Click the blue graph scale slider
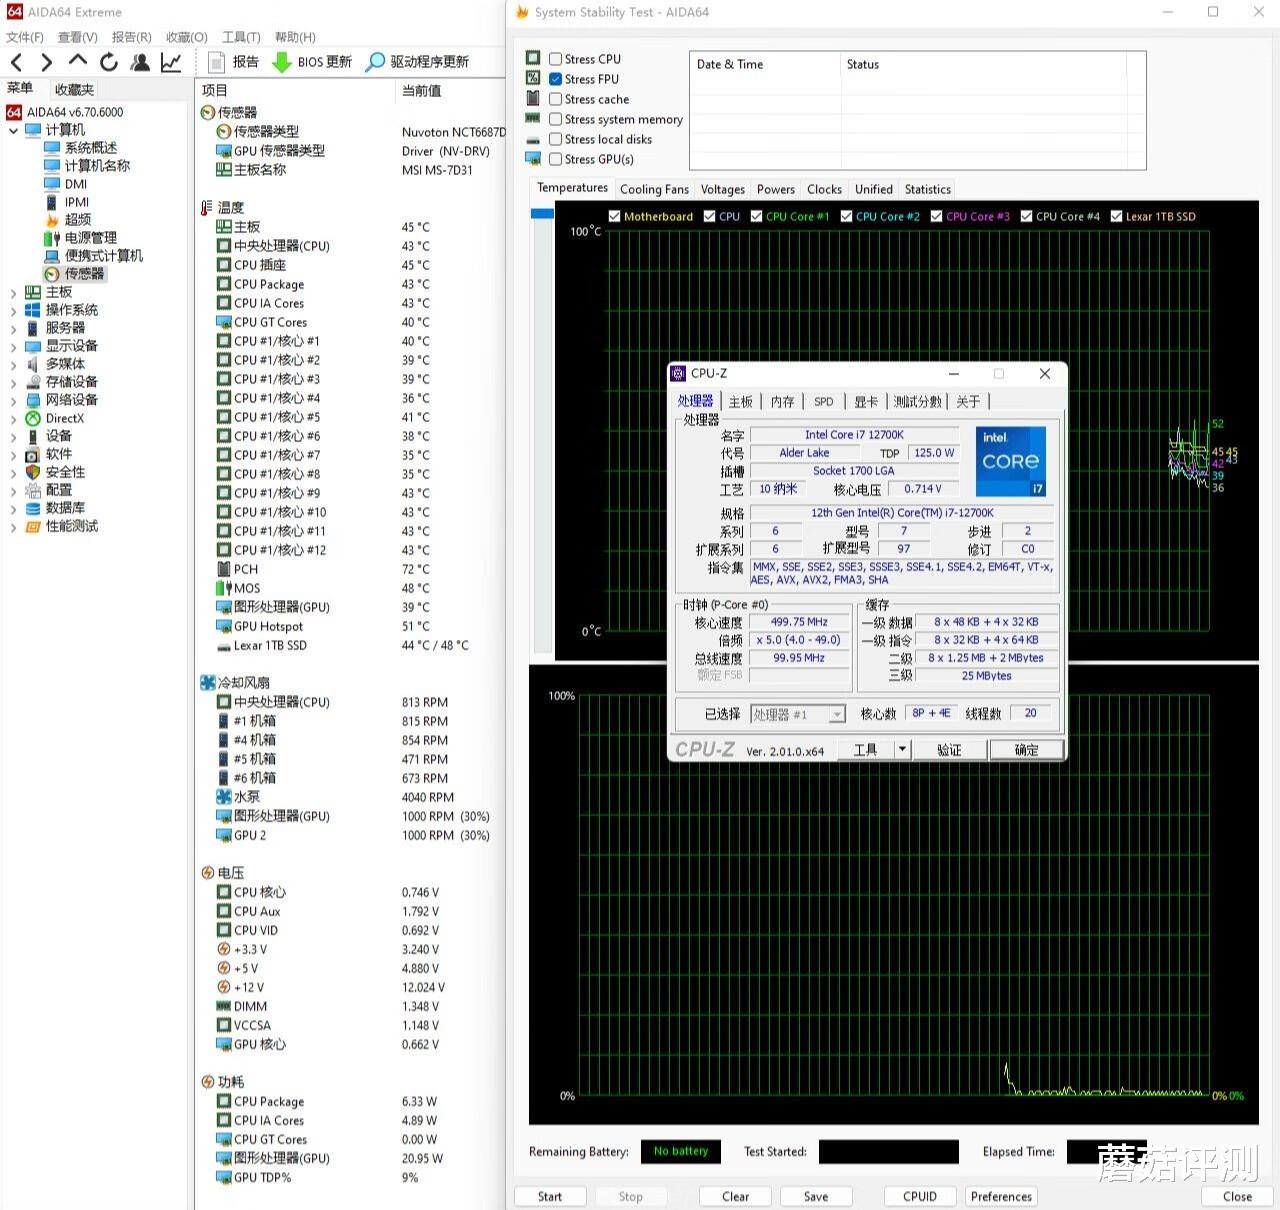1280x1210 pixels. pos(542,213)
